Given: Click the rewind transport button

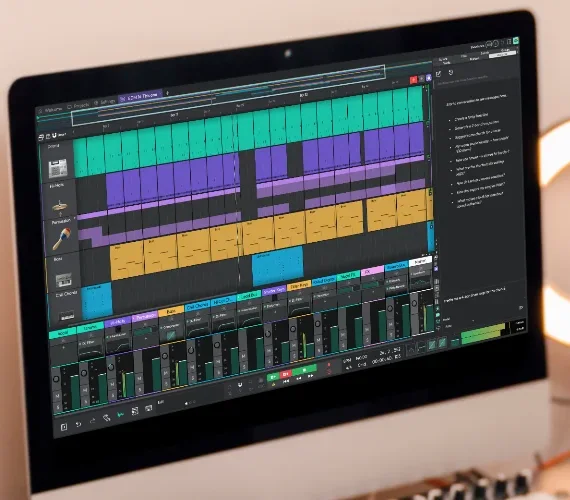Looking at the screenshot, I should (298, 379).
